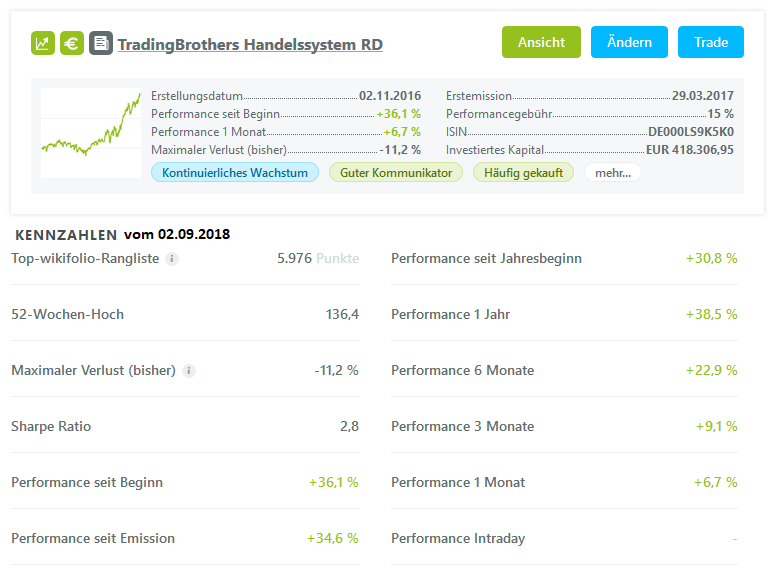Click the Kennzahlen Maximaler Verlust -11,2 % value
The width and height of the screenshot is (774, 575).
tap(337, 371)
